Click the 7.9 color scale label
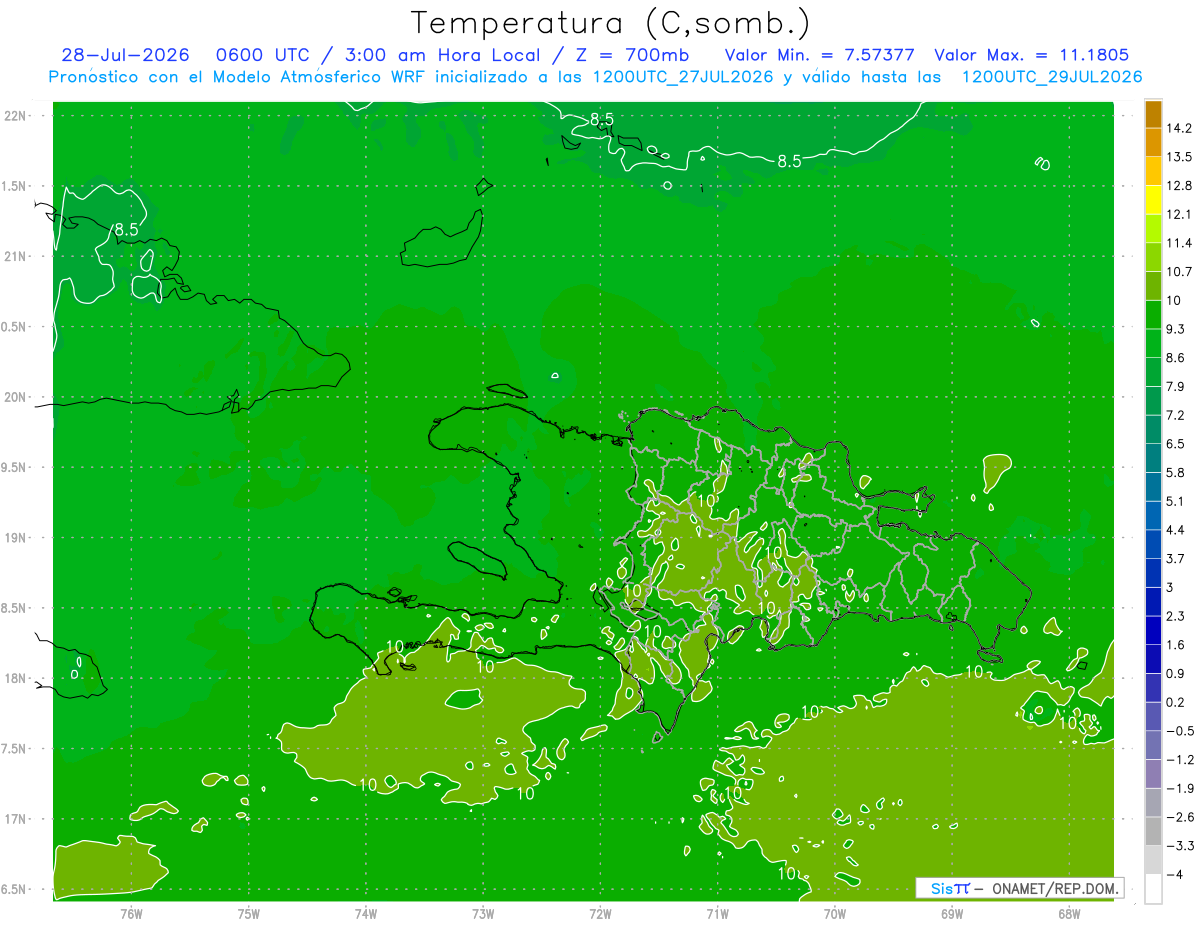Viewport: 1200px width, 927px height. coord(1176,386)
